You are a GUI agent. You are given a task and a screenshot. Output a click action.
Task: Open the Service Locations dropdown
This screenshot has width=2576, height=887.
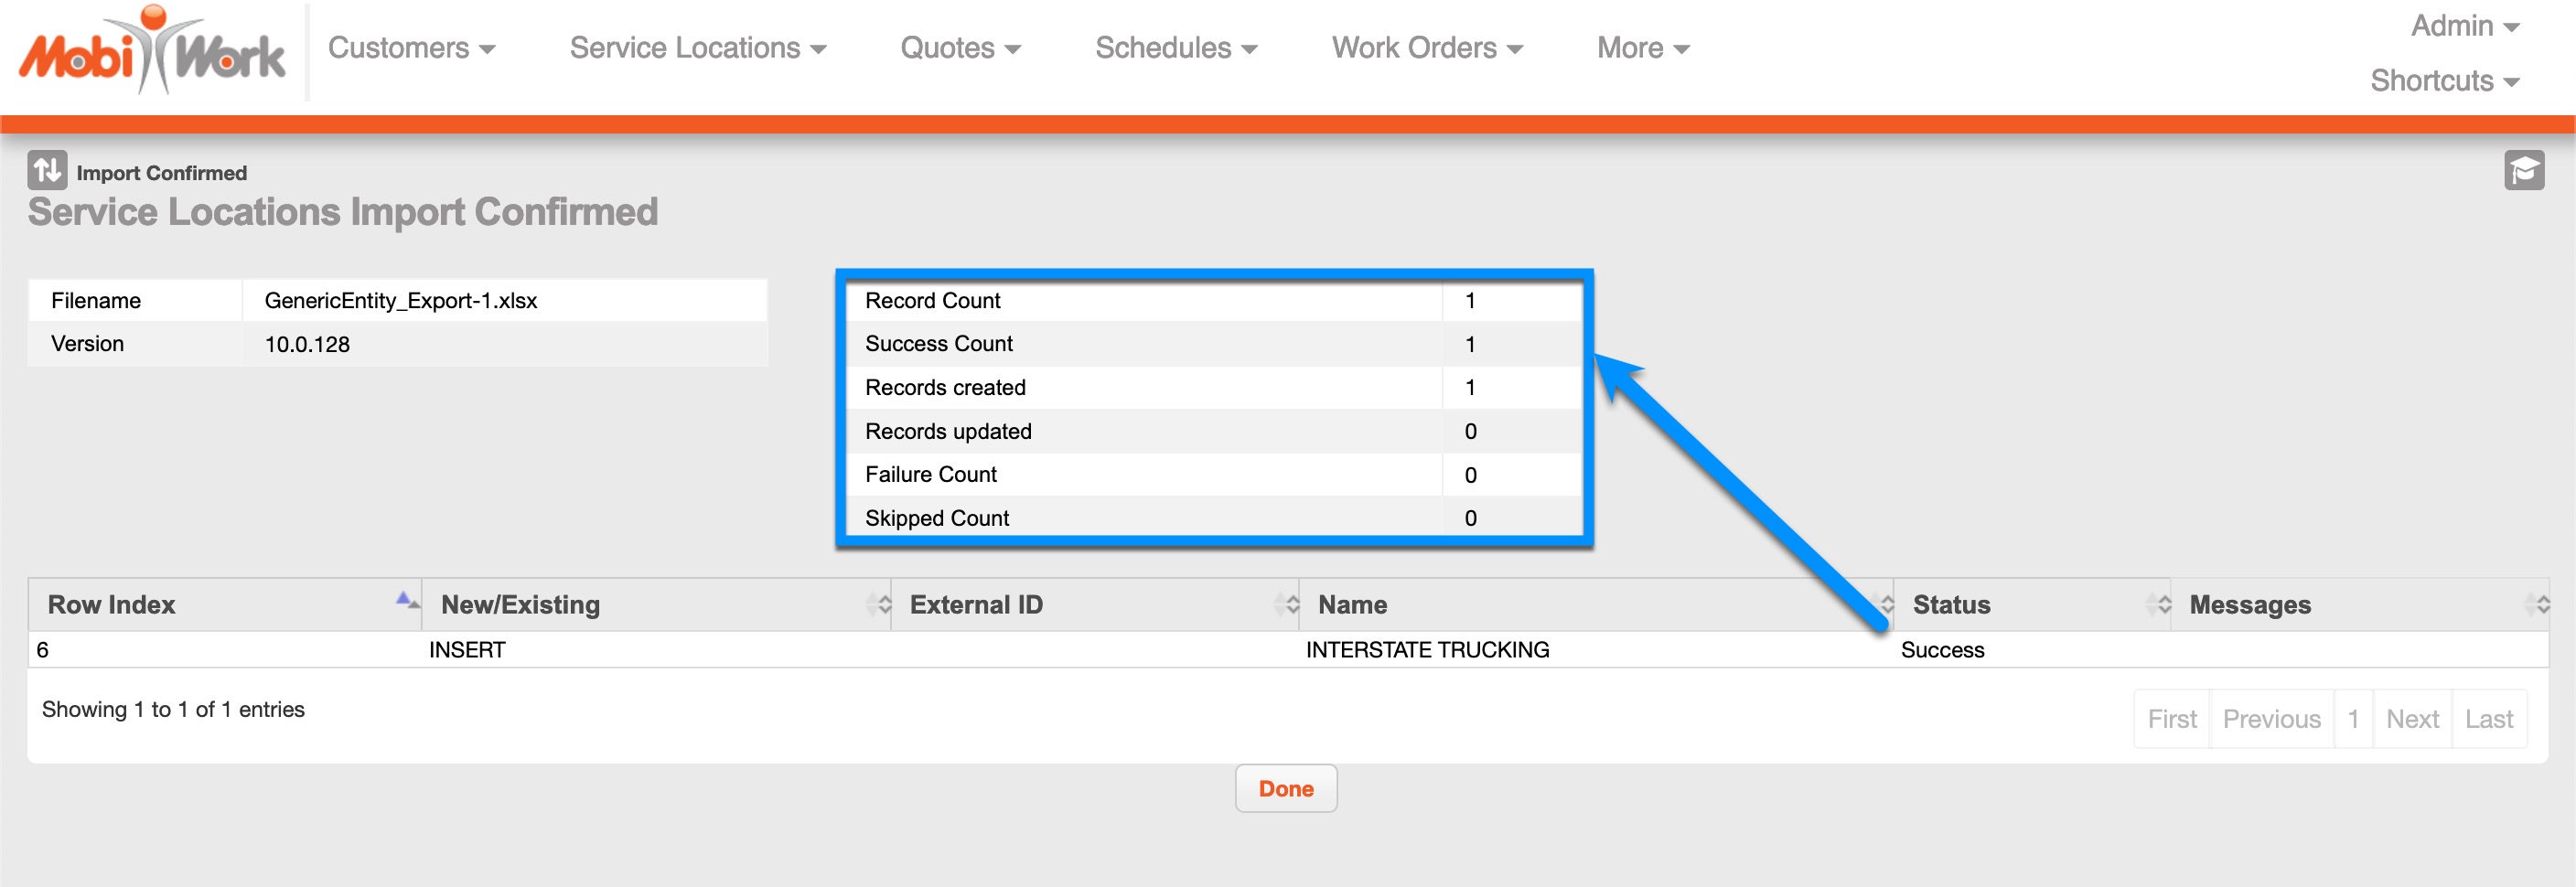coord(697,48)
